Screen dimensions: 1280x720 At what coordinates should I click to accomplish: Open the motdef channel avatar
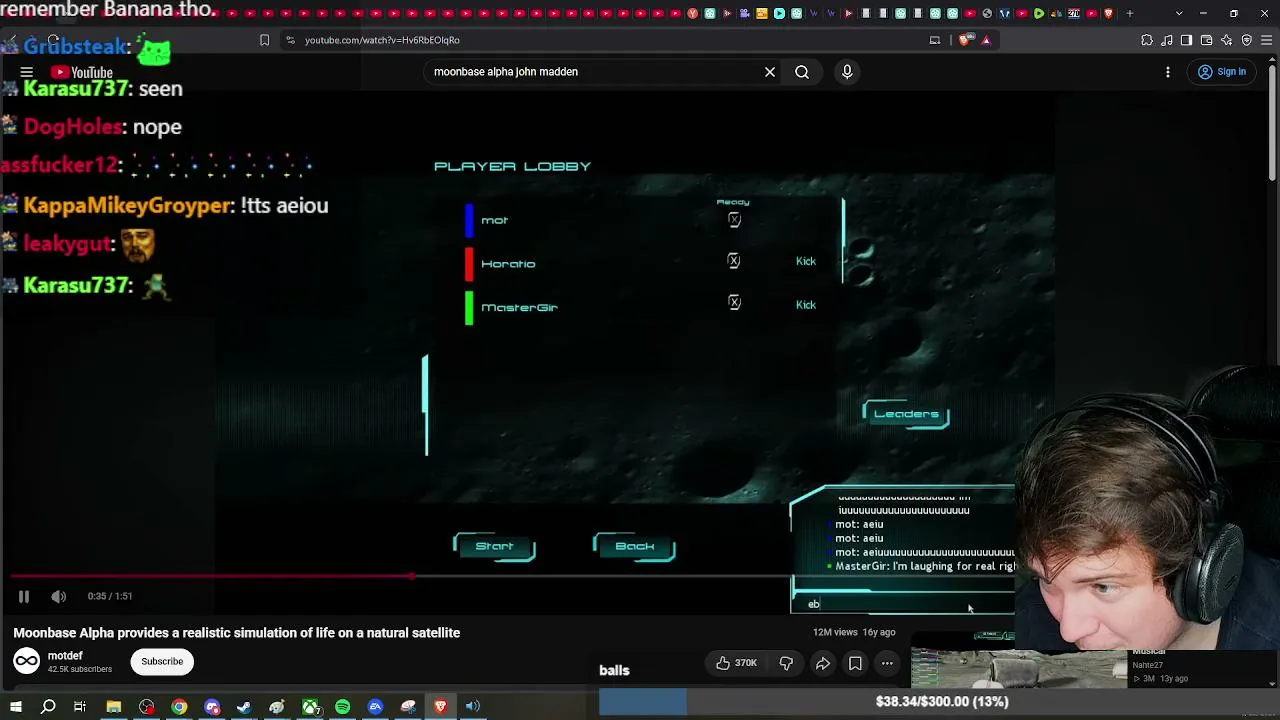(x=27, y=661)
